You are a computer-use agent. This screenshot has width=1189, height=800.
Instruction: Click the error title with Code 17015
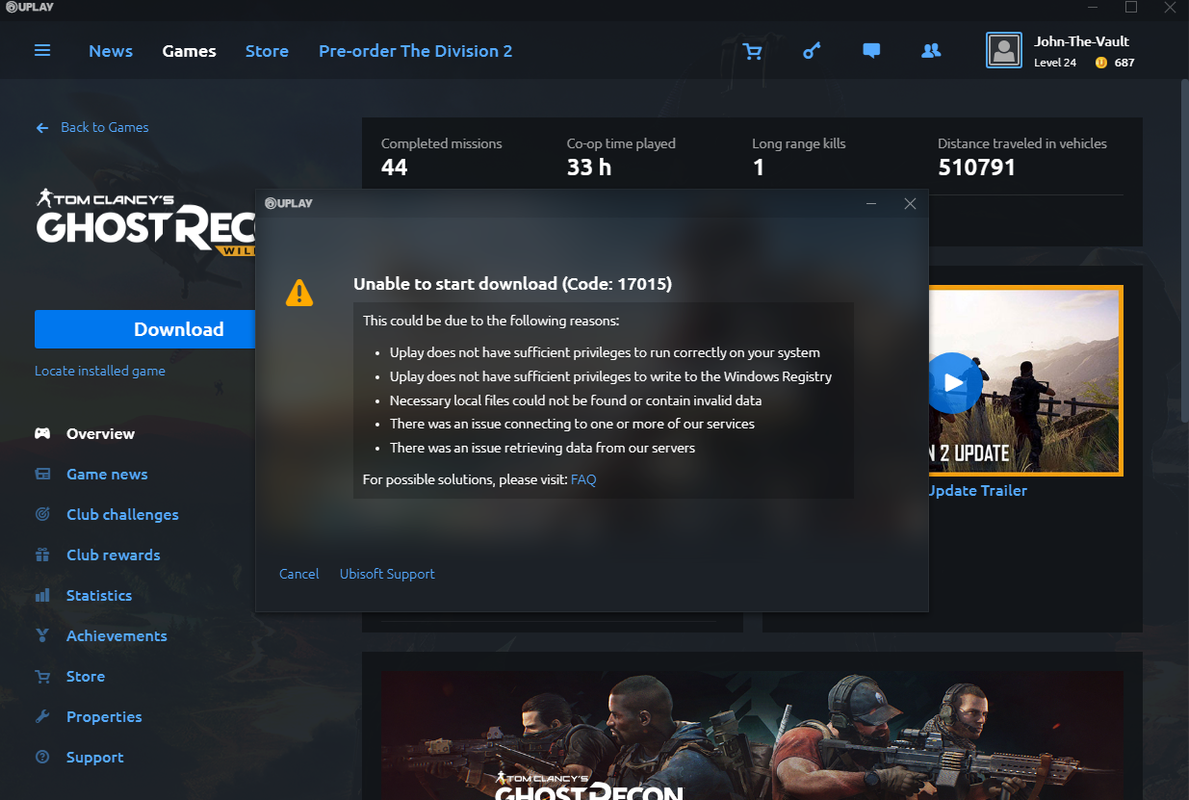513,284
